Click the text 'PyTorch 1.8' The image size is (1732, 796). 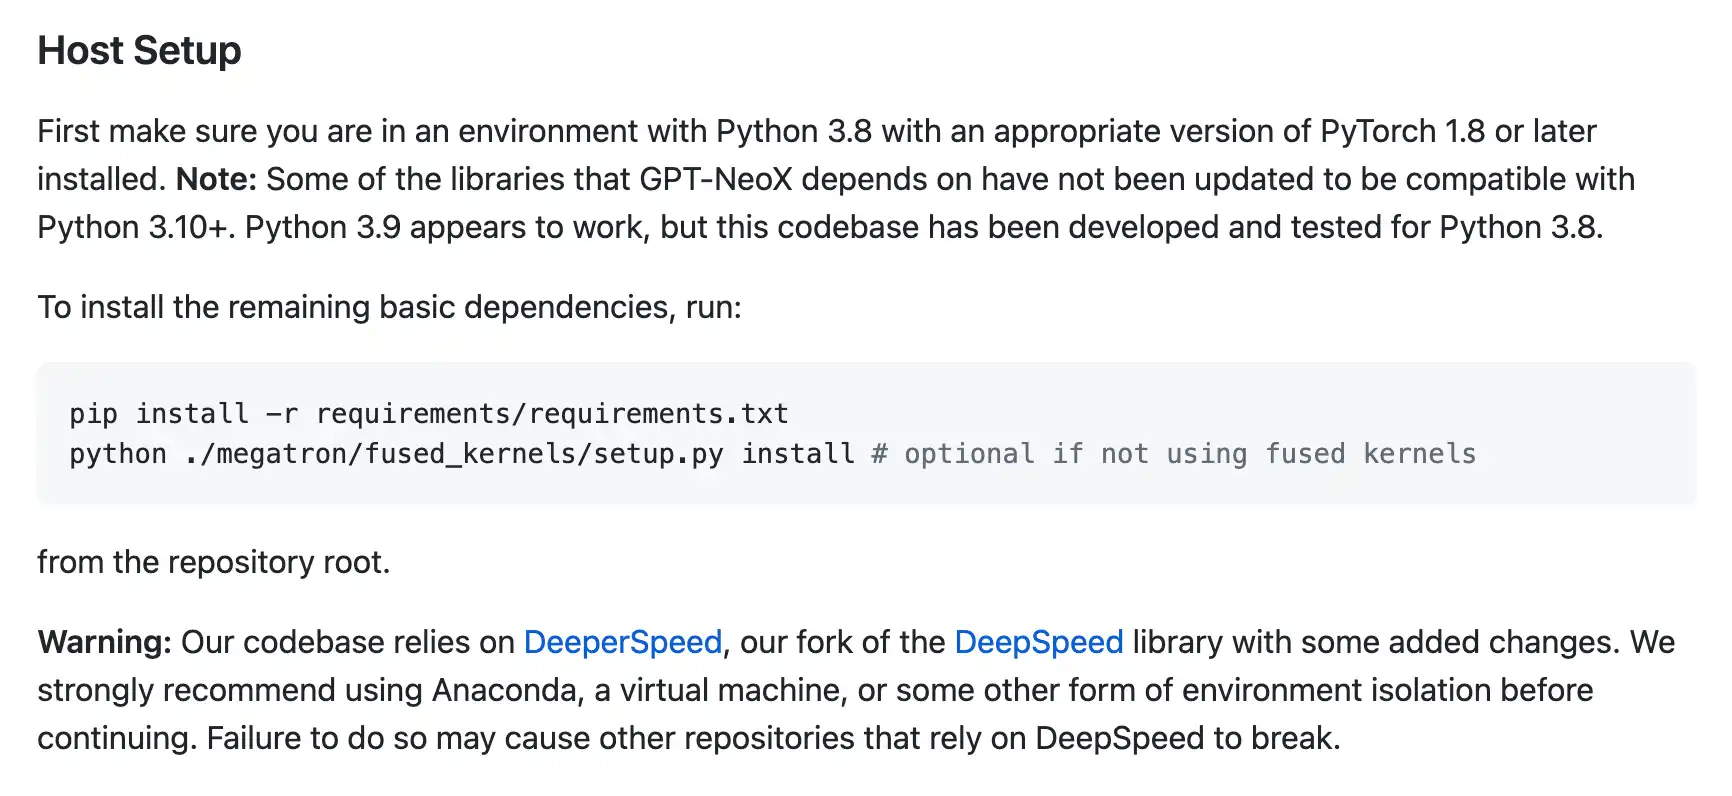(x=1403, y=131)
